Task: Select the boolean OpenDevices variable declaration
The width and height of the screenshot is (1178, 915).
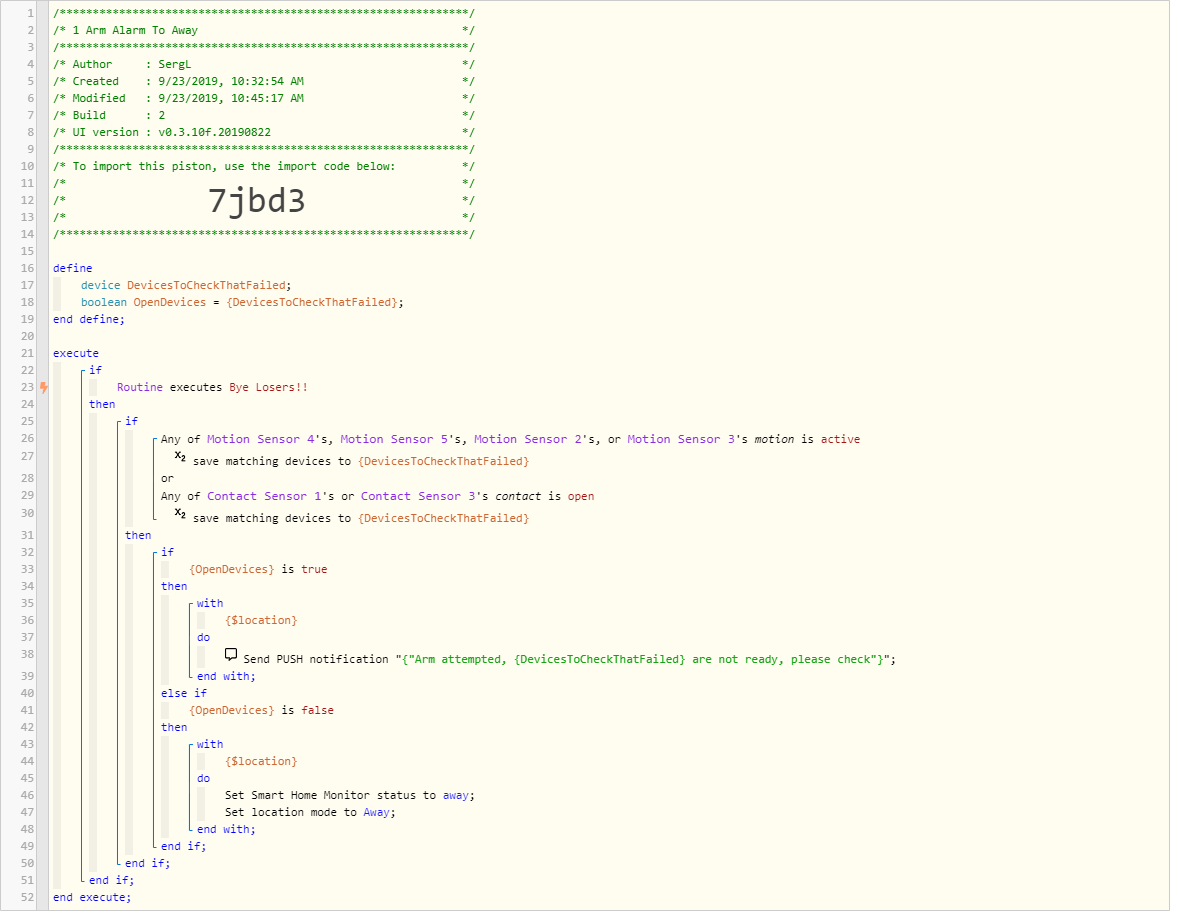Action: (242, 303)
